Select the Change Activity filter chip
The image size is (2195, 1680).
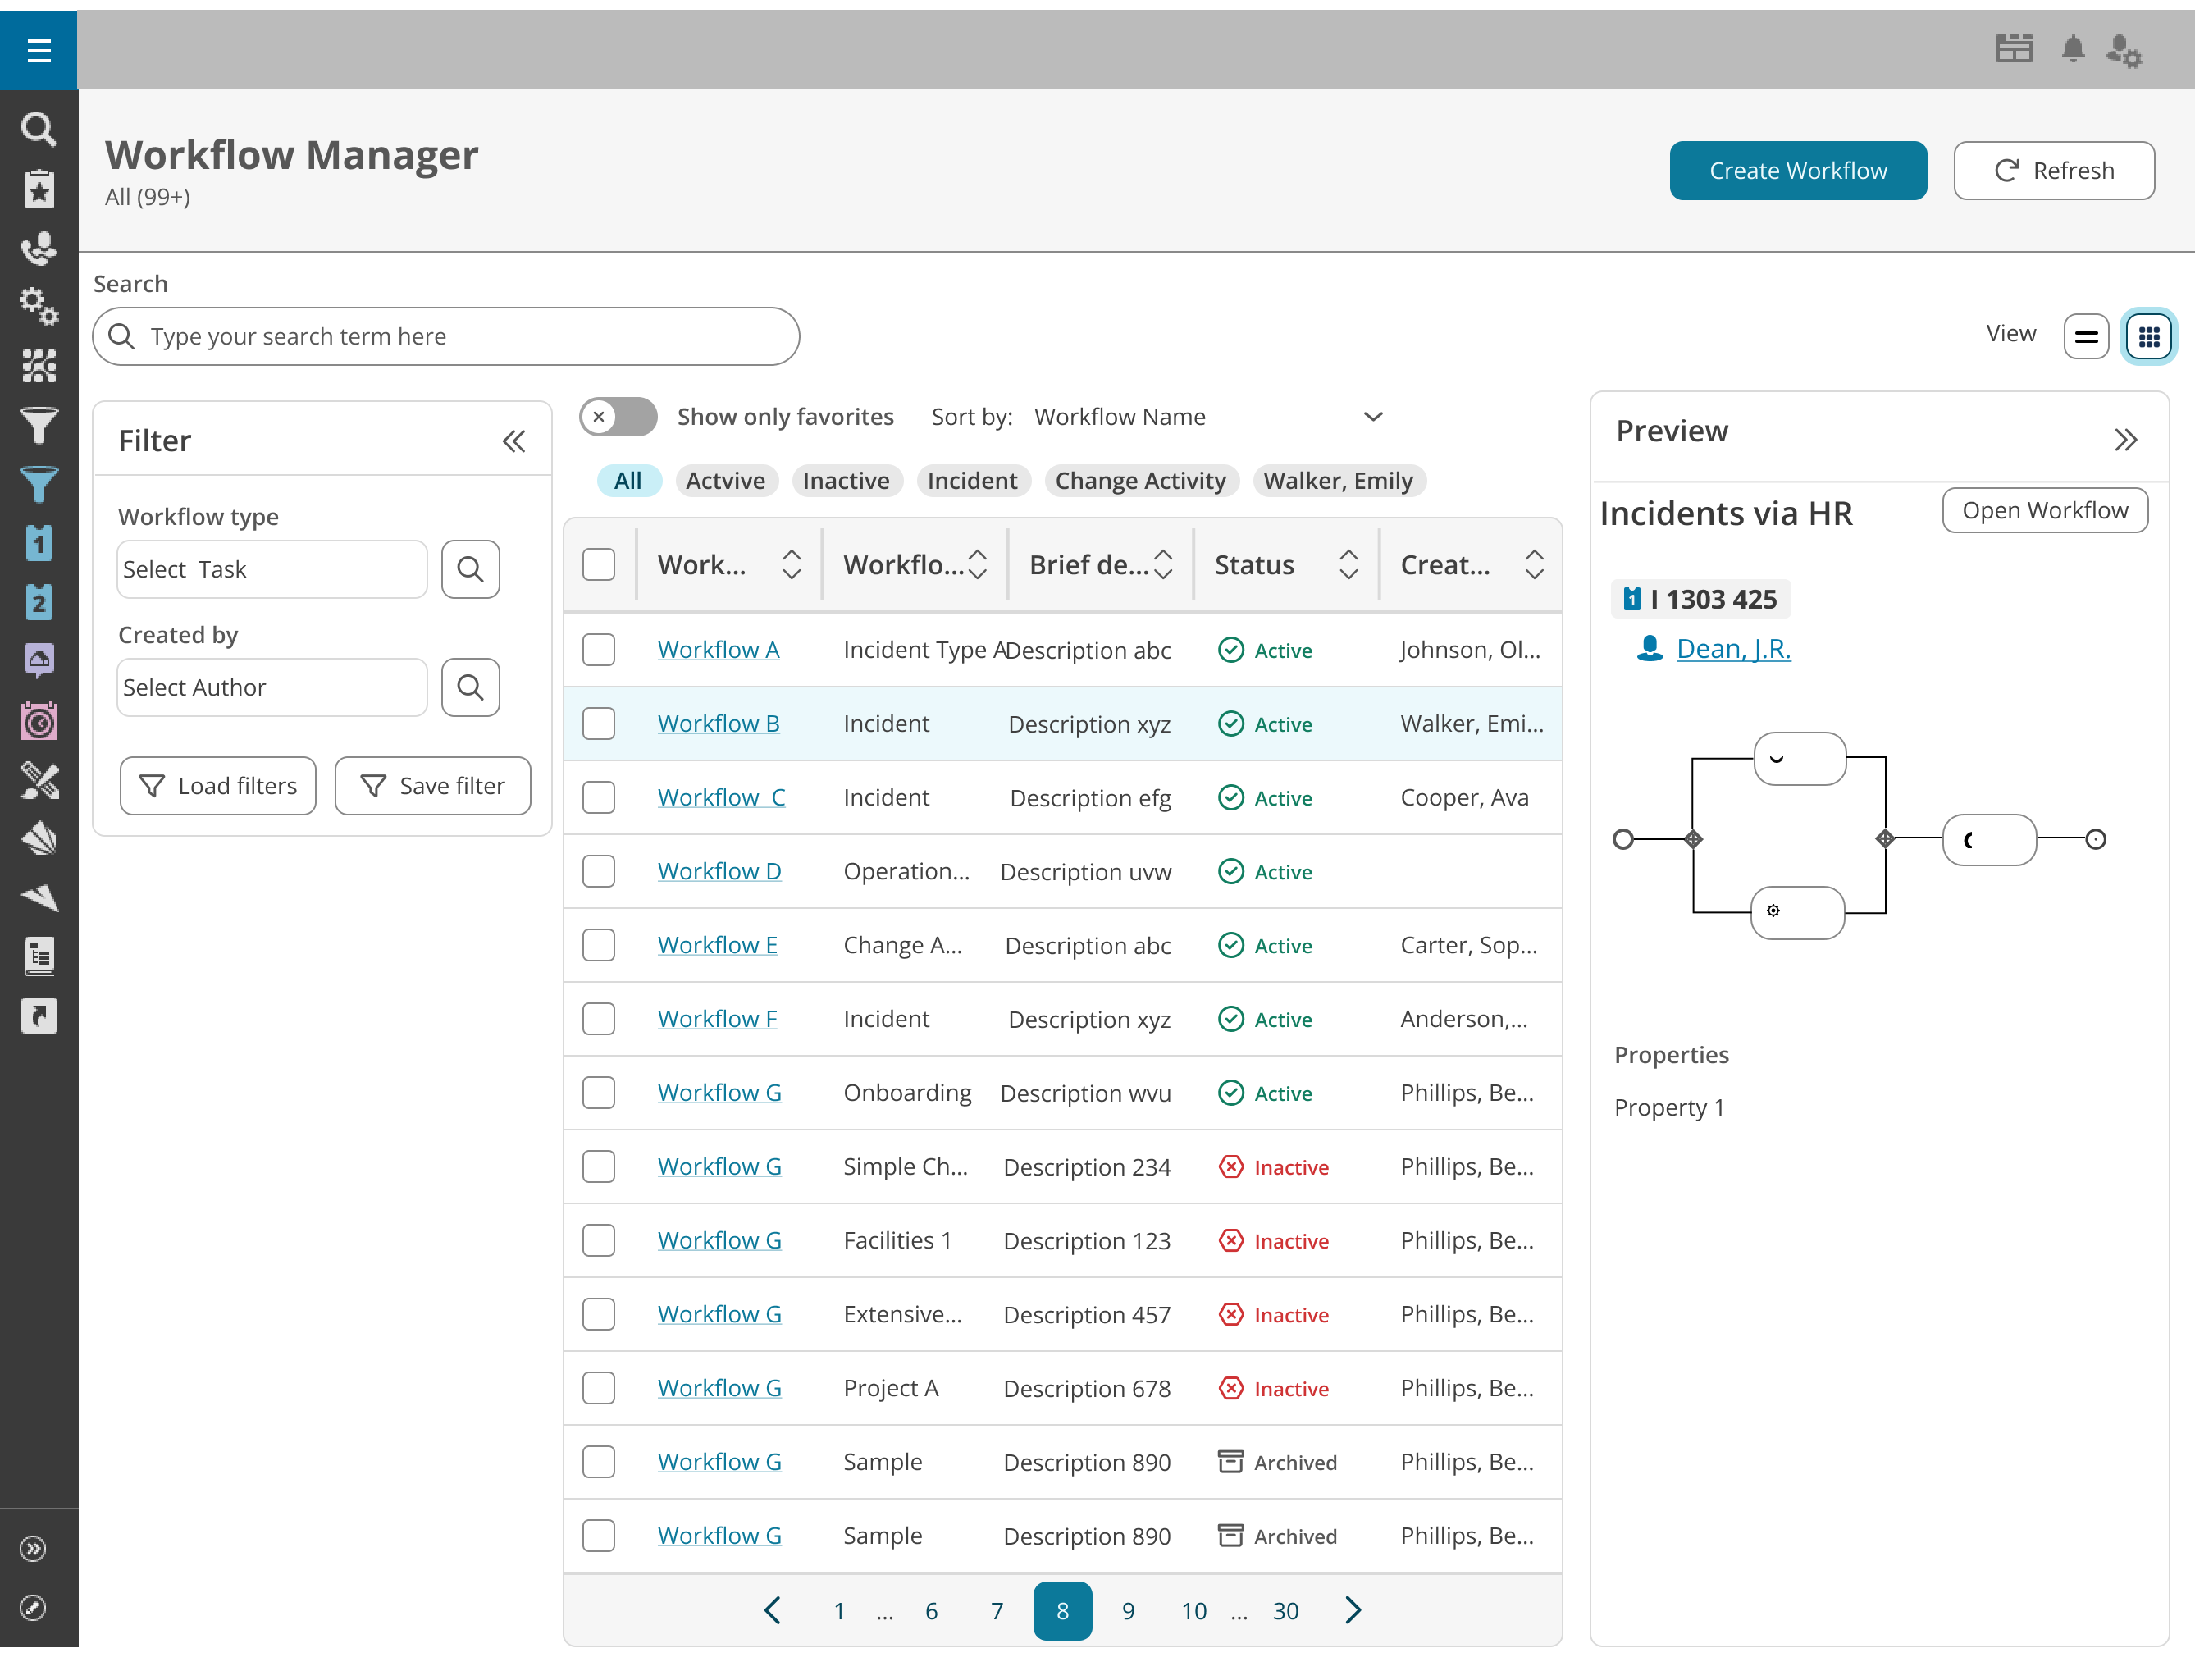1140,480
